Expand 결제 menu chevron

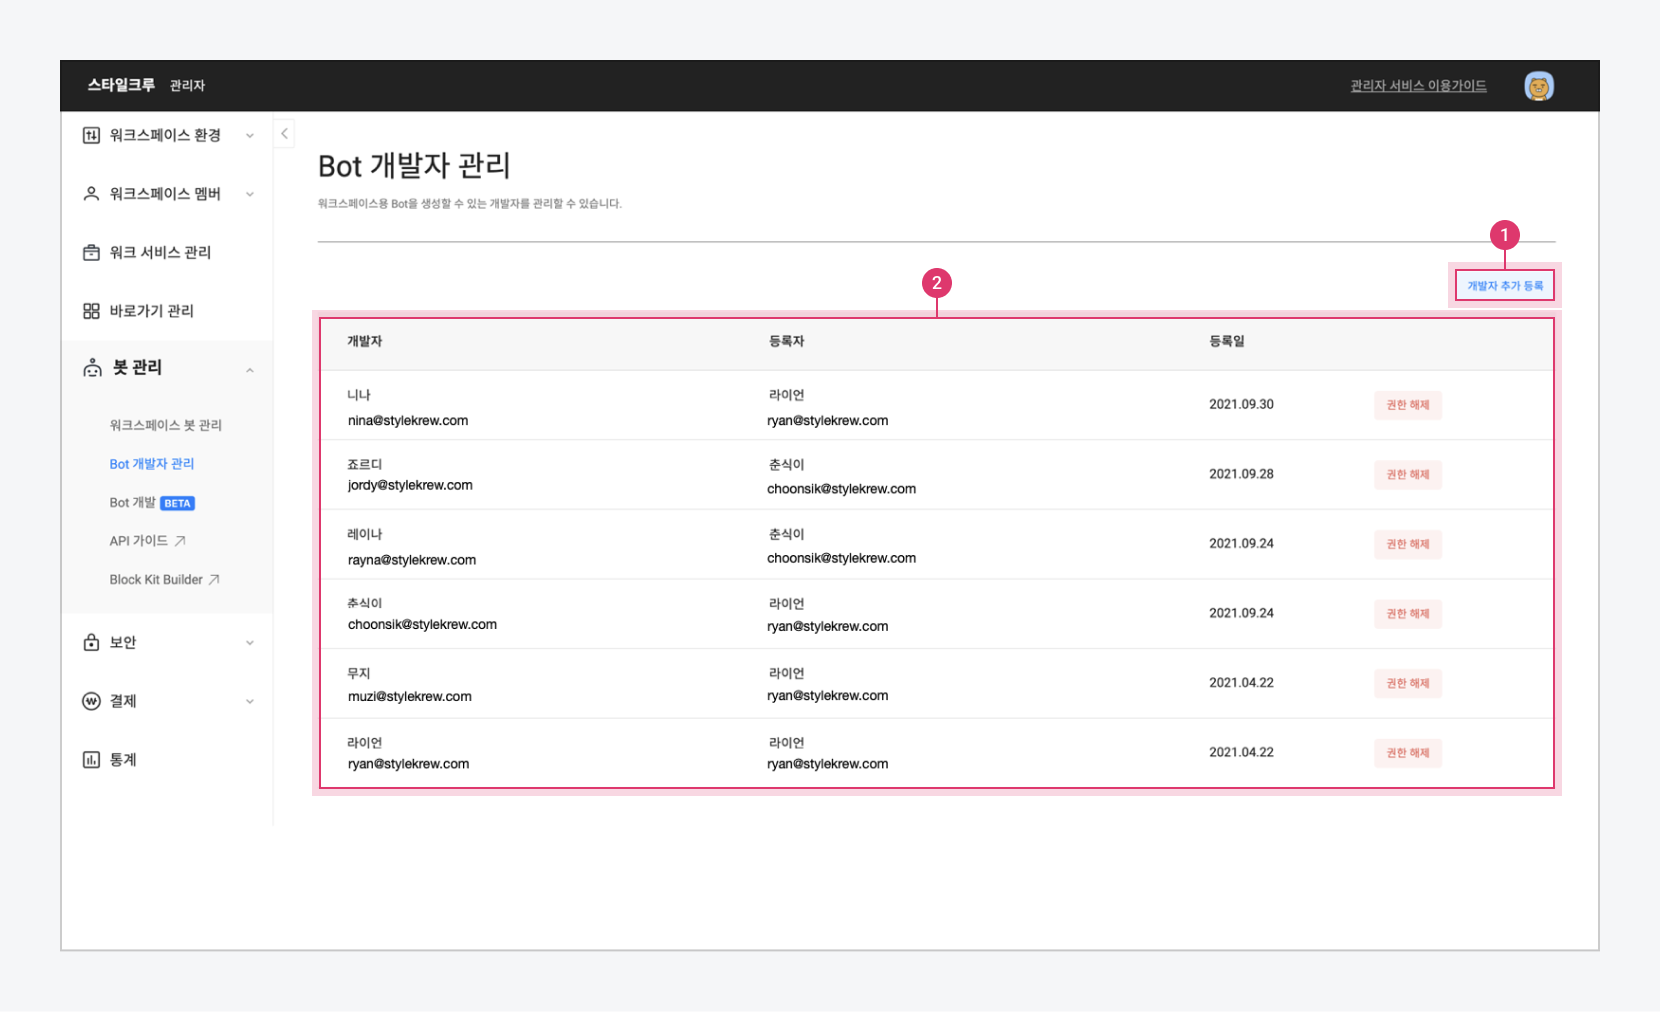(250, 701)
